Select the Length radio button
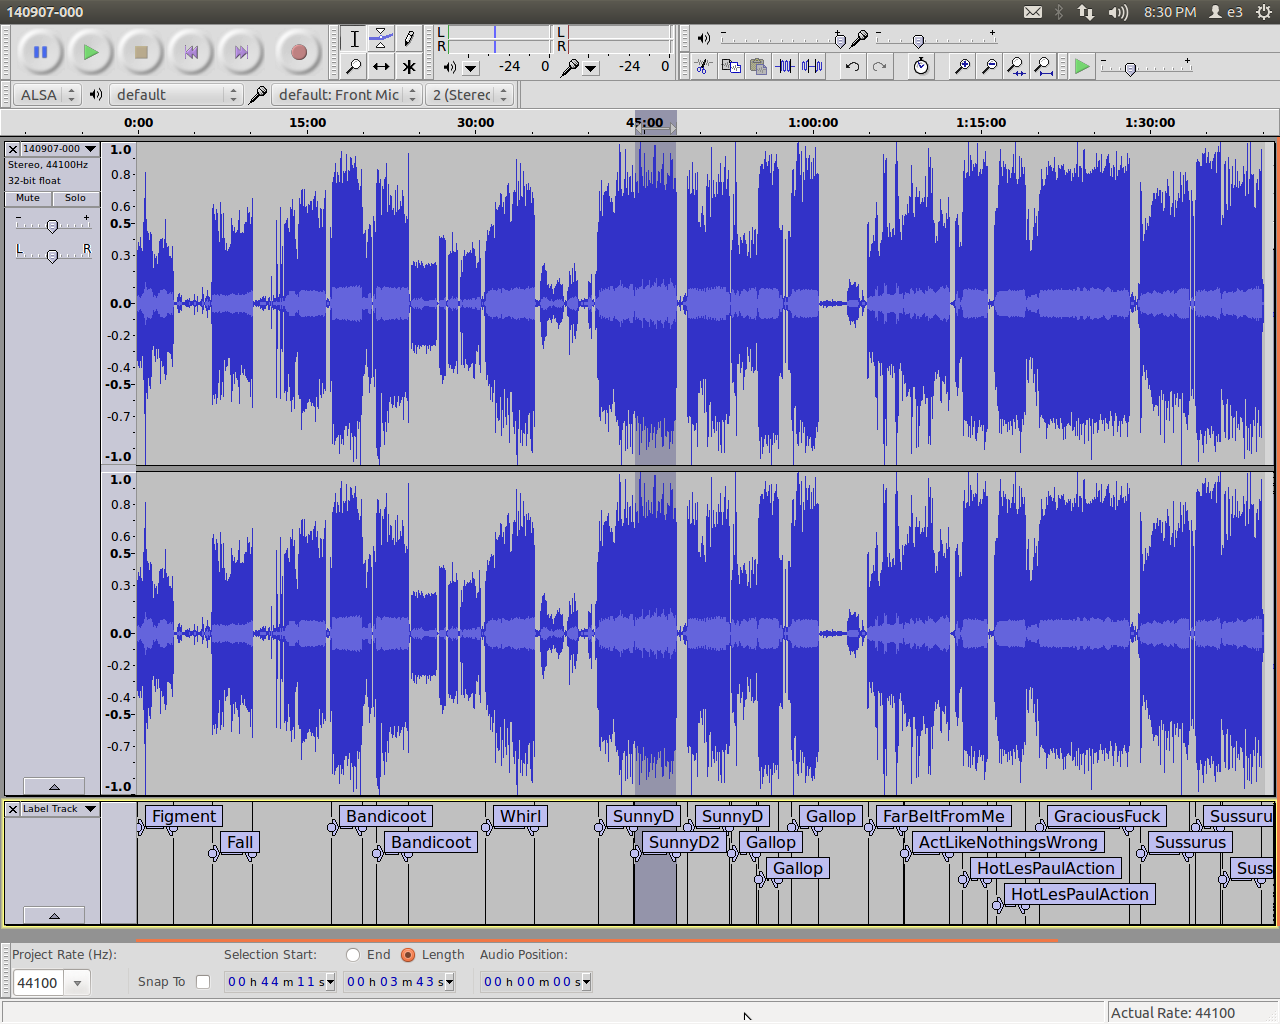Screen dimensions: 1280x1024 click(x=408, y=955)
